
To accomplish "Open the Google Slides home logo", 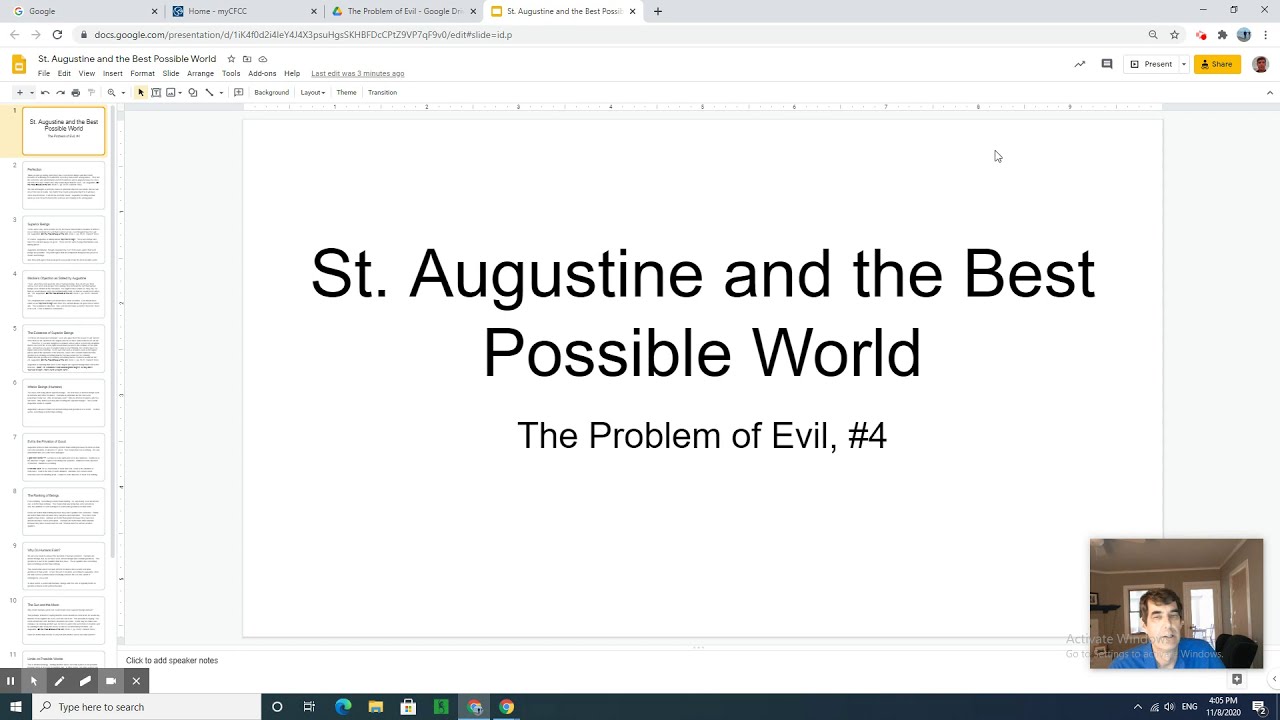I will coord(18,65).
